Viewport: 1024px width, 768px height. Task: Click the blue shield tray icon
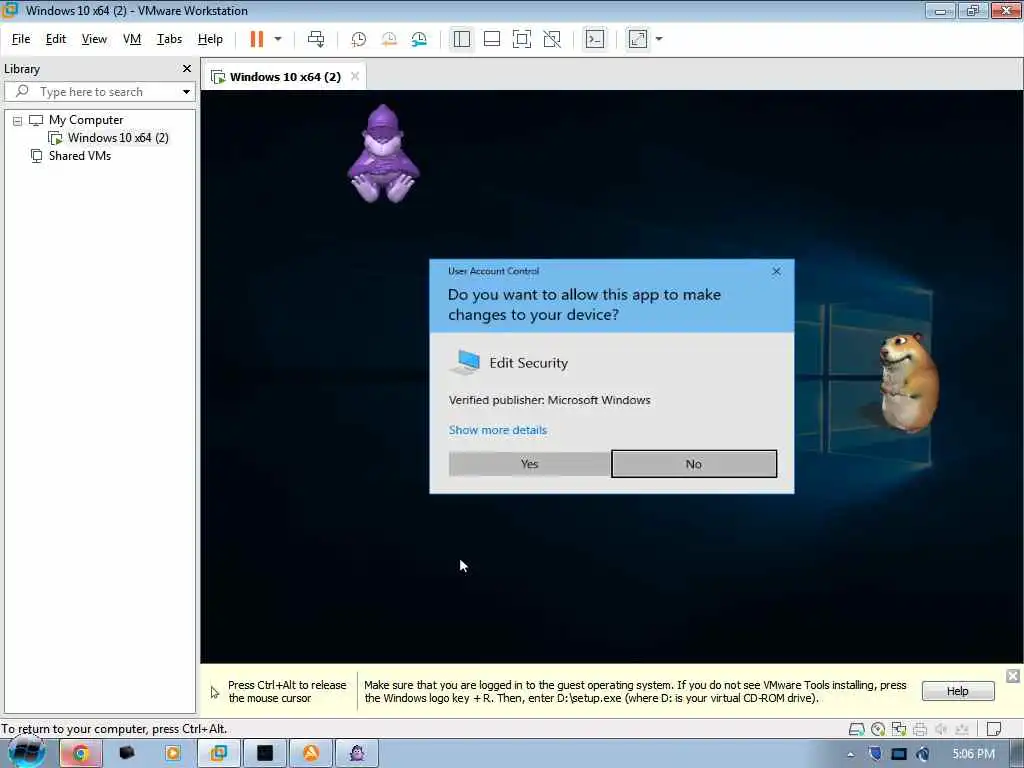point(875,754)
